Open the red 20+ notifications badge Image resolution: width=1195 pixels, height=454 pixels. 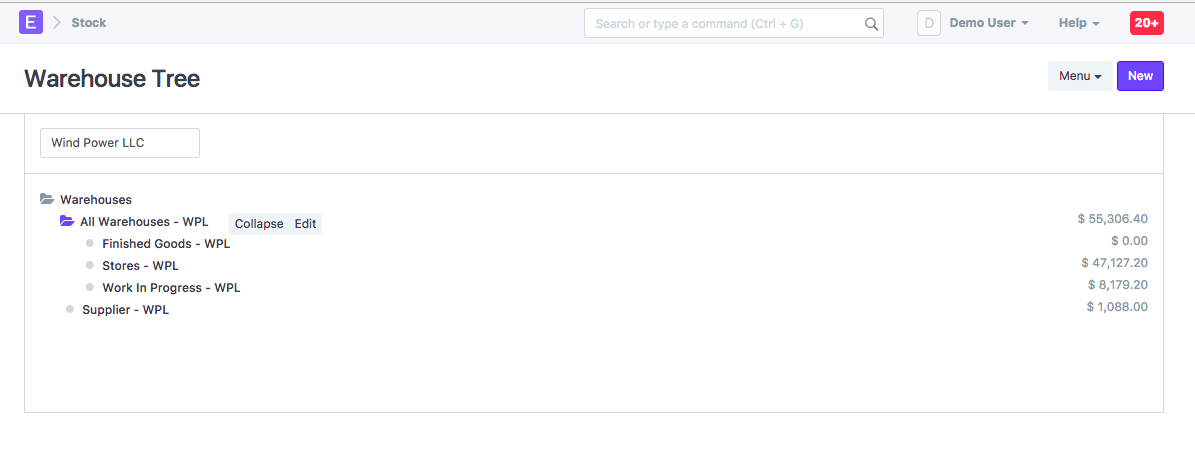1146,23
